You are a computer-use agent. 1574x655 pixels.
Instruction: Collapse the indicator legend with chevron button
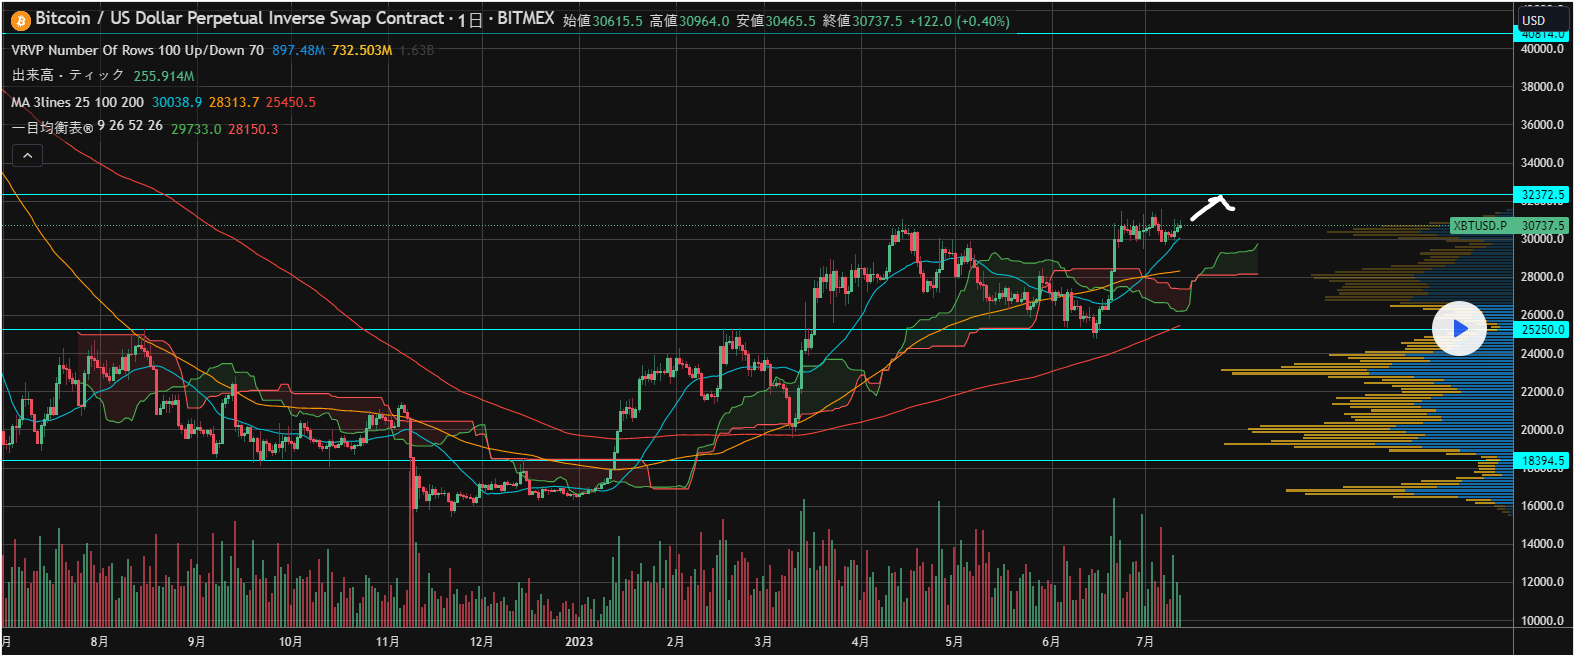[x=27, y=155]
